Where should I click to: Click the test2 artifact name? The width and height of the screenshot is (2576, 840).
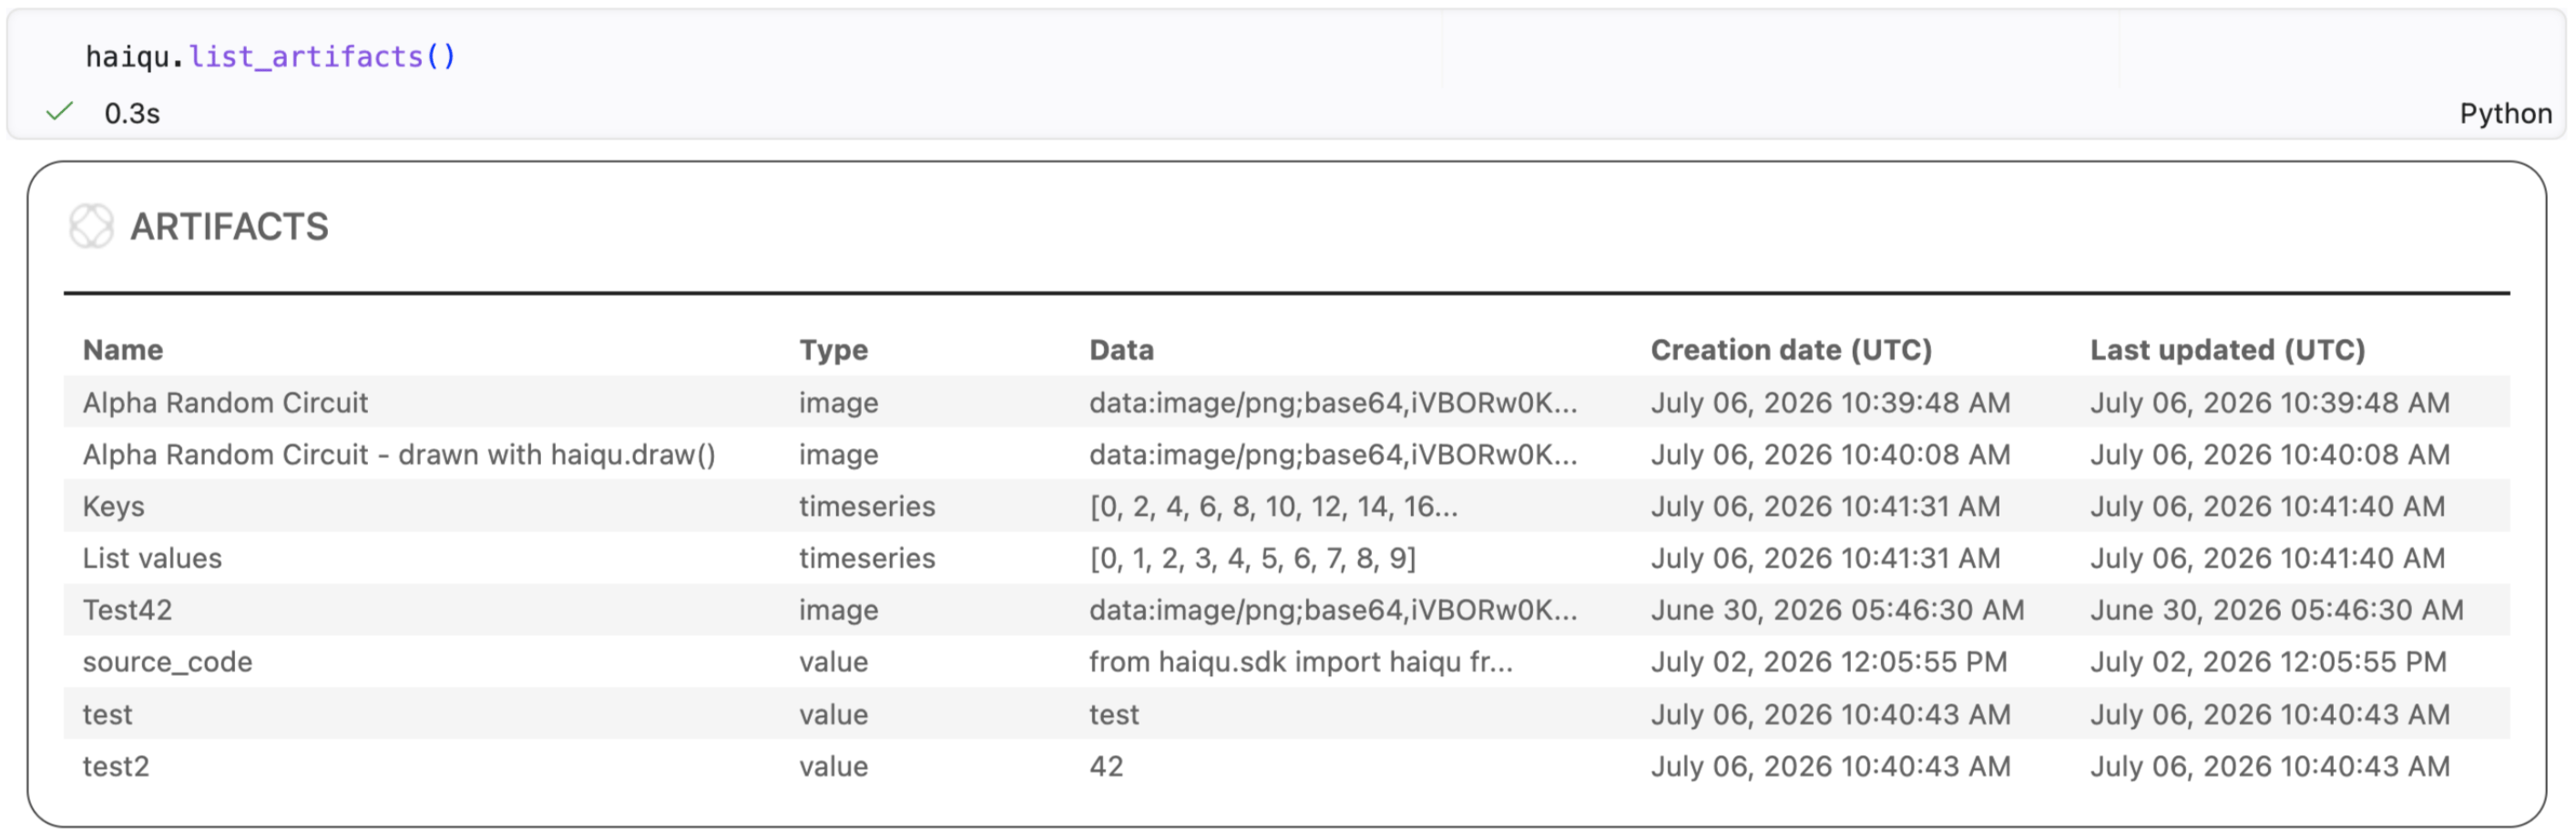point(115,767)
